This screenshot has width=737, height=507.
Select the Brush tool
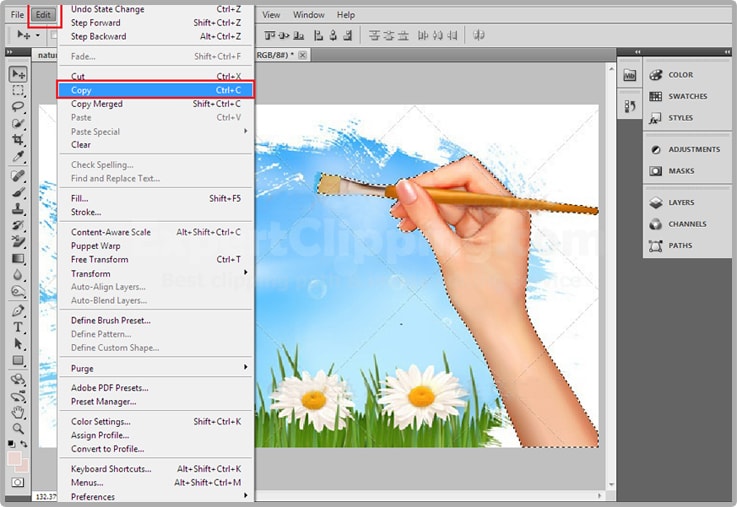click(x=18, y=192)
